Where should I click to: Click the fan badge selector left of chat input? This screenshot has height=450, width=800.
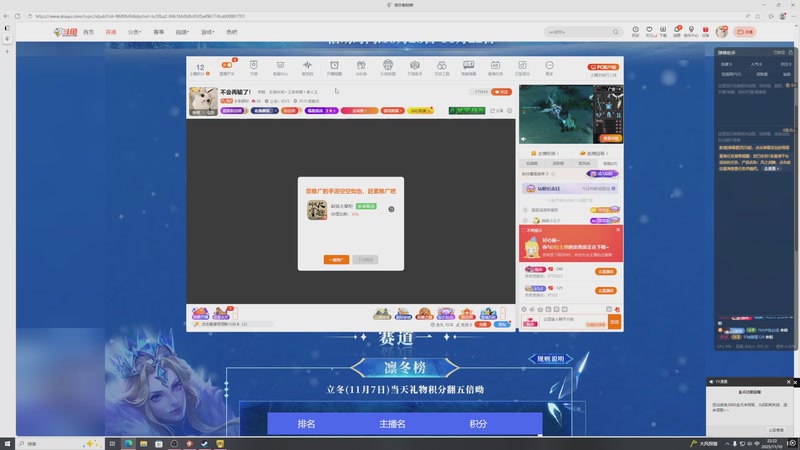pos(531,322)
